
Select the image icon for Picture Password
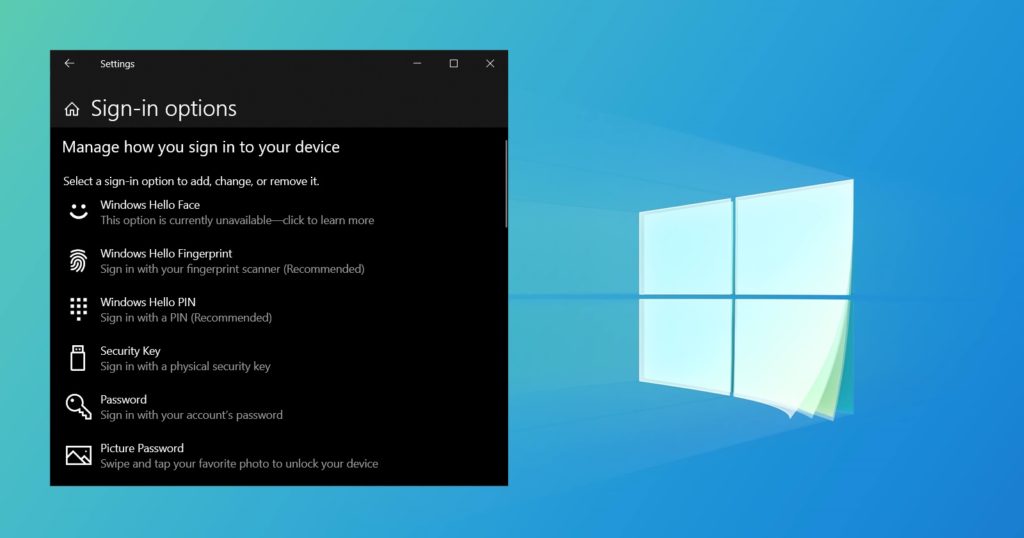(78, 455)
